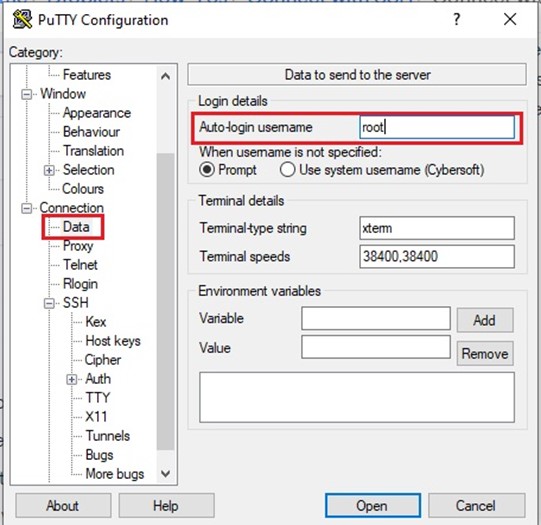Click the category list scroll up arrow
Image resolution: width=541 pixels, height=525 pixels.
click(166, 76)
